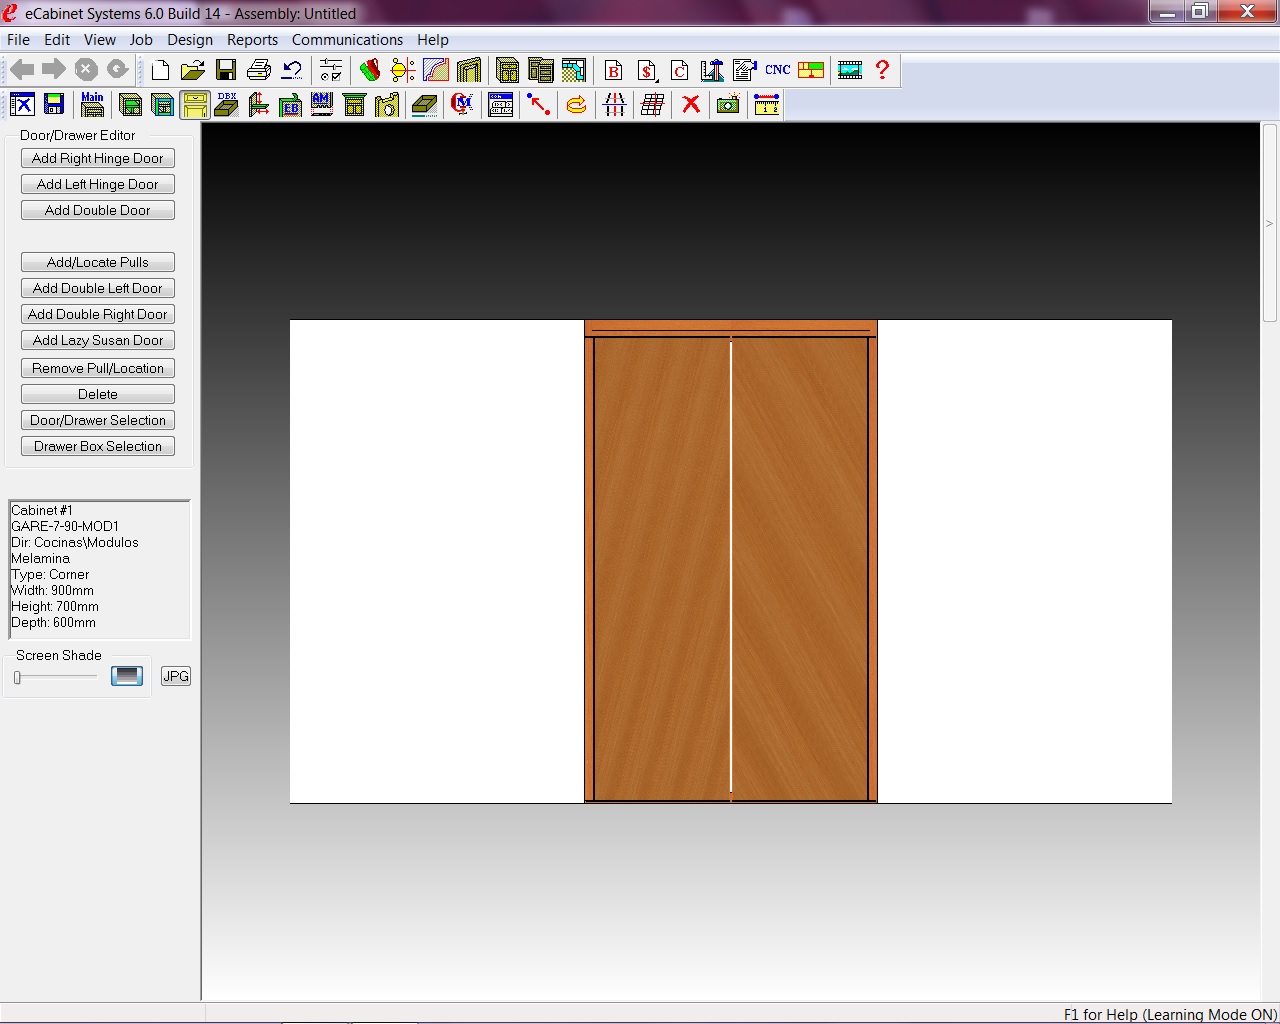Click the camera snapshot icon

click(728, 104)
